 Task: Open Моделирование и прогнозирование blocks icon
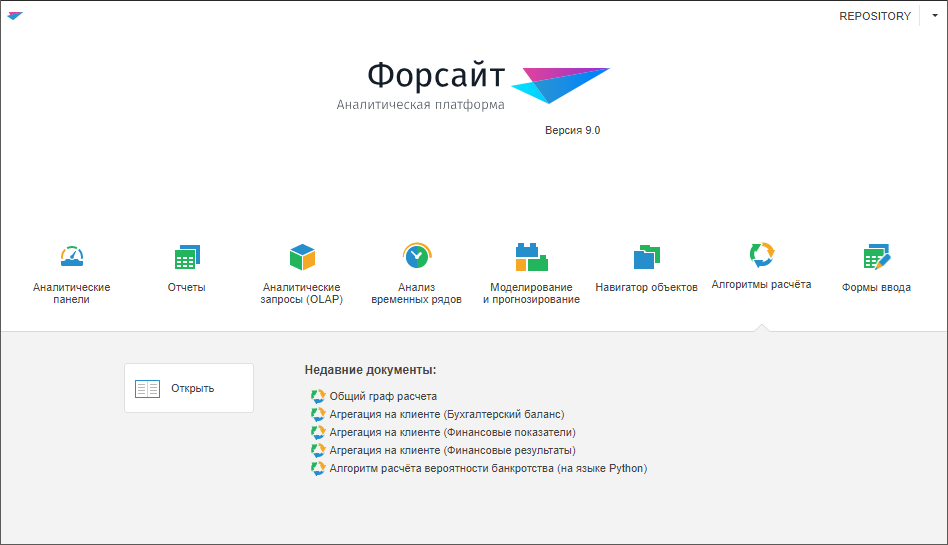pyautogui.click(x=531, y=257)
